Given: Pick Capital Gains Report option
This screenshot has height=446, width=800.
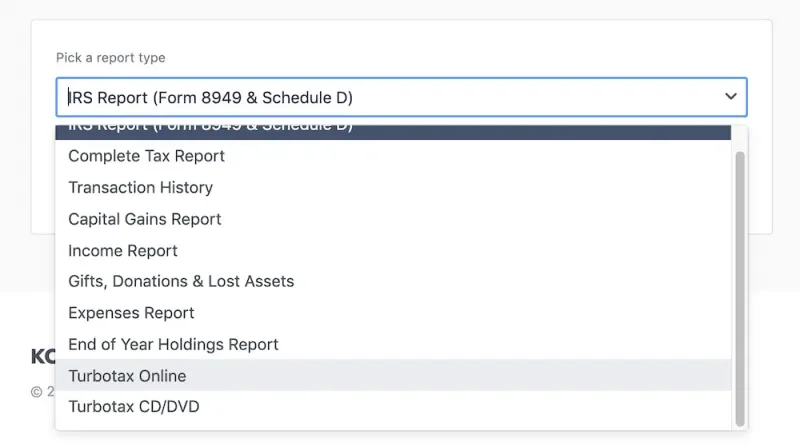Looking at the screenshot, I should pyautogui.click(x=145, y=219).
